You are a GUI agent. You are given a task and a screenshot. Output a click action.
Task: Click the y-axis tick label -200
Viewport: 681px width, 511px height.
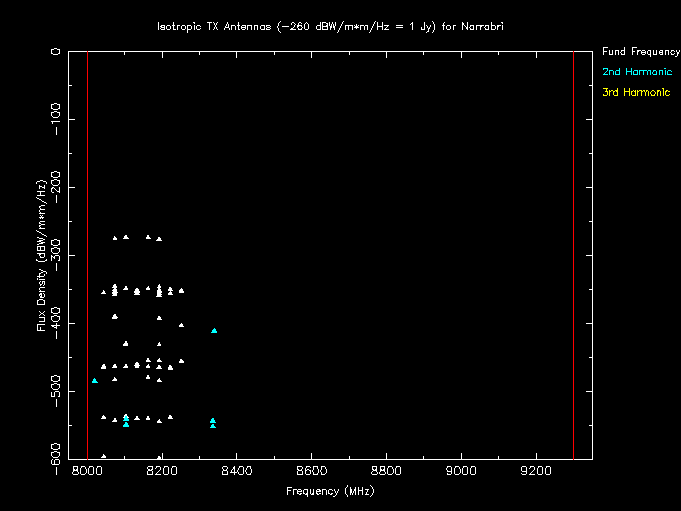pyautogui.click(x=55, y=187)
